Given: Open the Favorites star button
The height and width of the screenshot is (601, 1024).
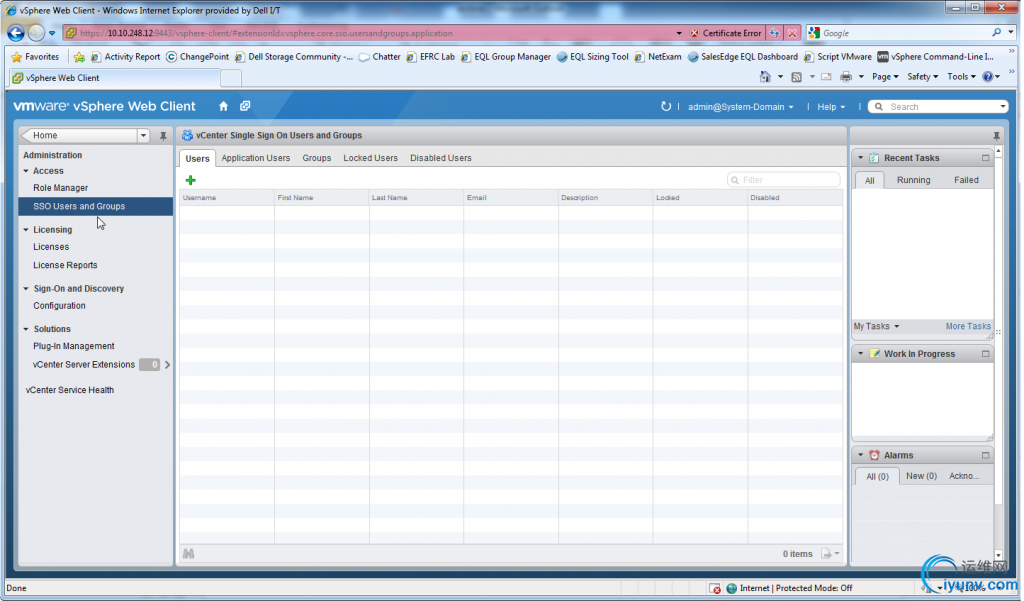Looking at the screenshot, I should coord(35,57).
